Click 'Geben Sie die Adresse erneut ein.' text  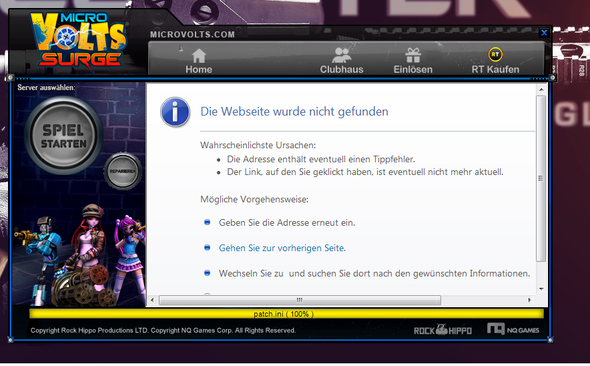click(x=287, y=223)
